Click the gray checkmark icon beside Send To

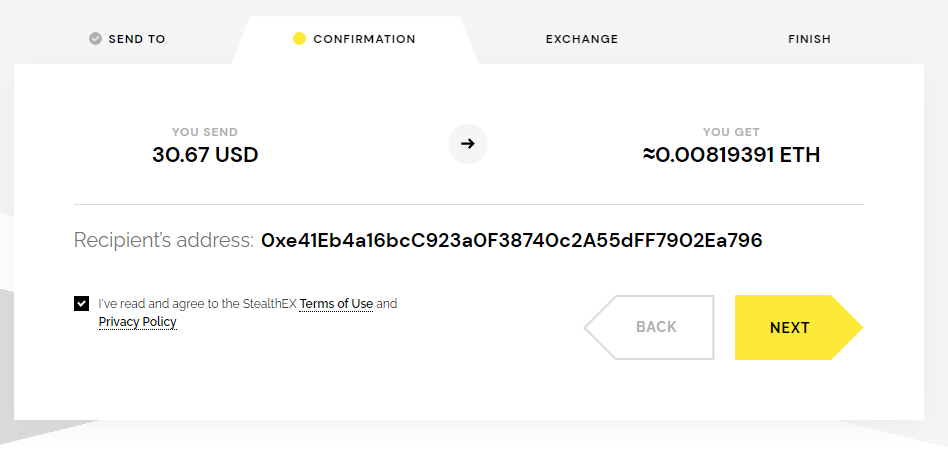click(x=95, y=39)
